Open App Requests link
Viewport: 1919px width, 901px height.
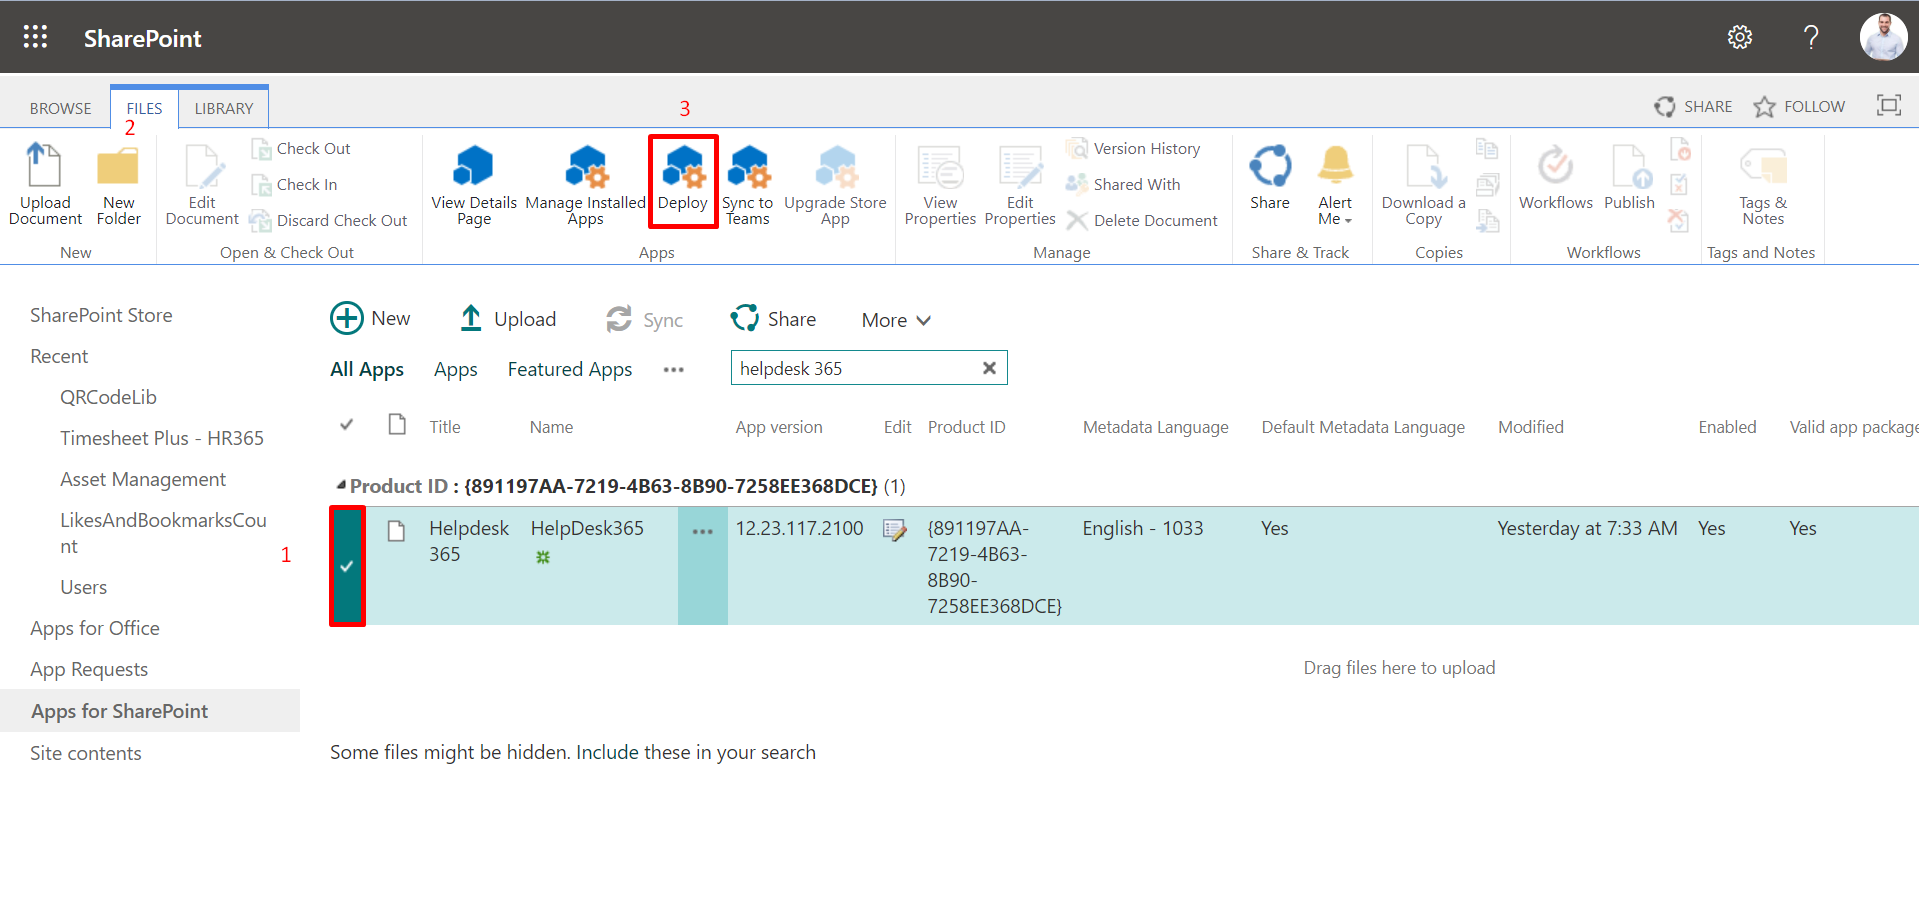coord(89,669)
